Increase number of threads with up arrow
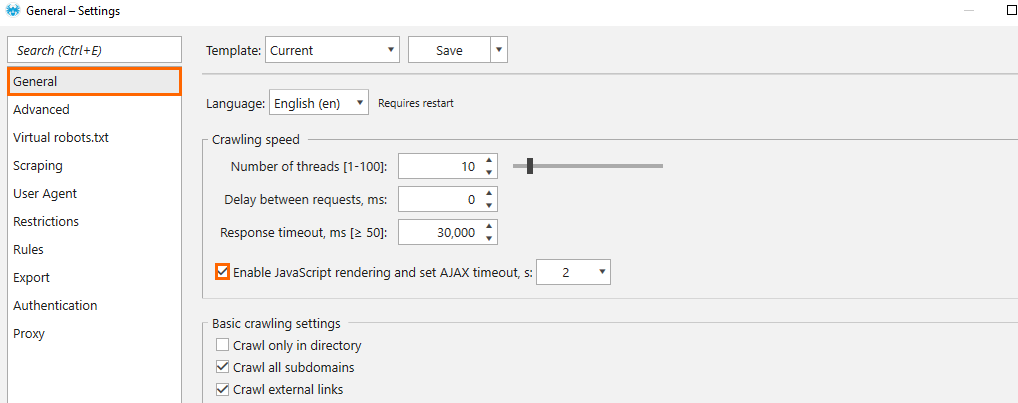 coord(490,161)
